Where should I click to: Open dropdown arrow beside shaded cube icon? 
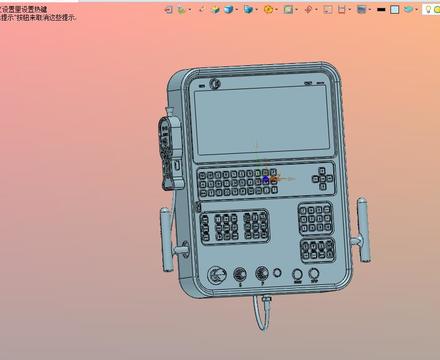pos(237,10)
